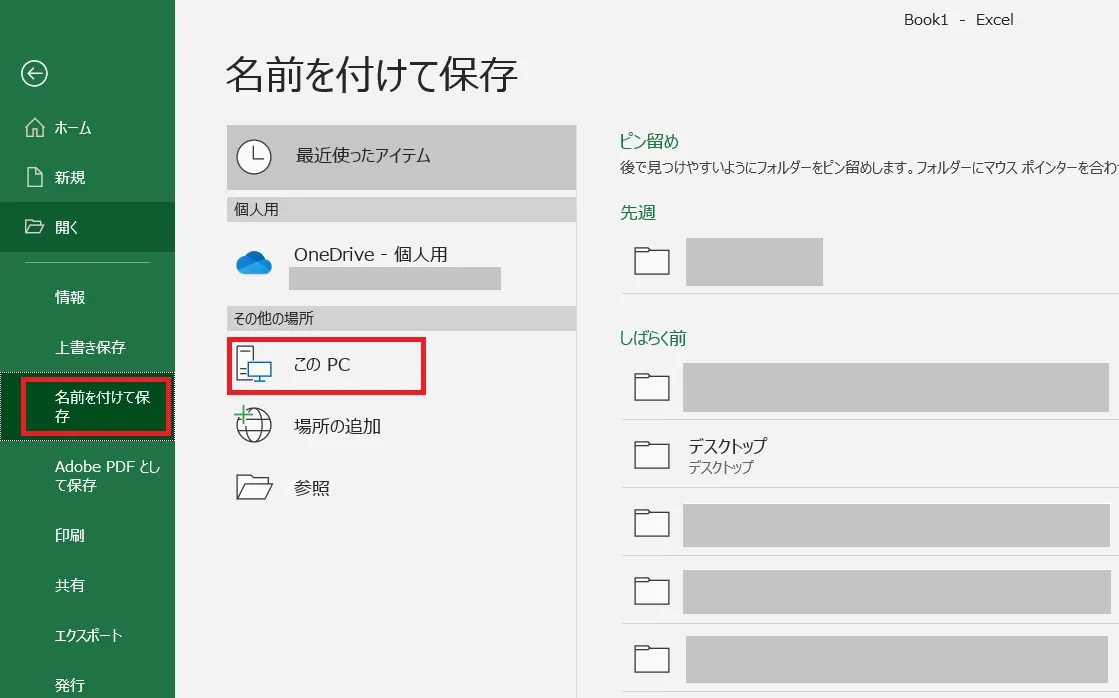Select 開く in the sidebar
The image size is (1119, 698).
pos(87,227)
